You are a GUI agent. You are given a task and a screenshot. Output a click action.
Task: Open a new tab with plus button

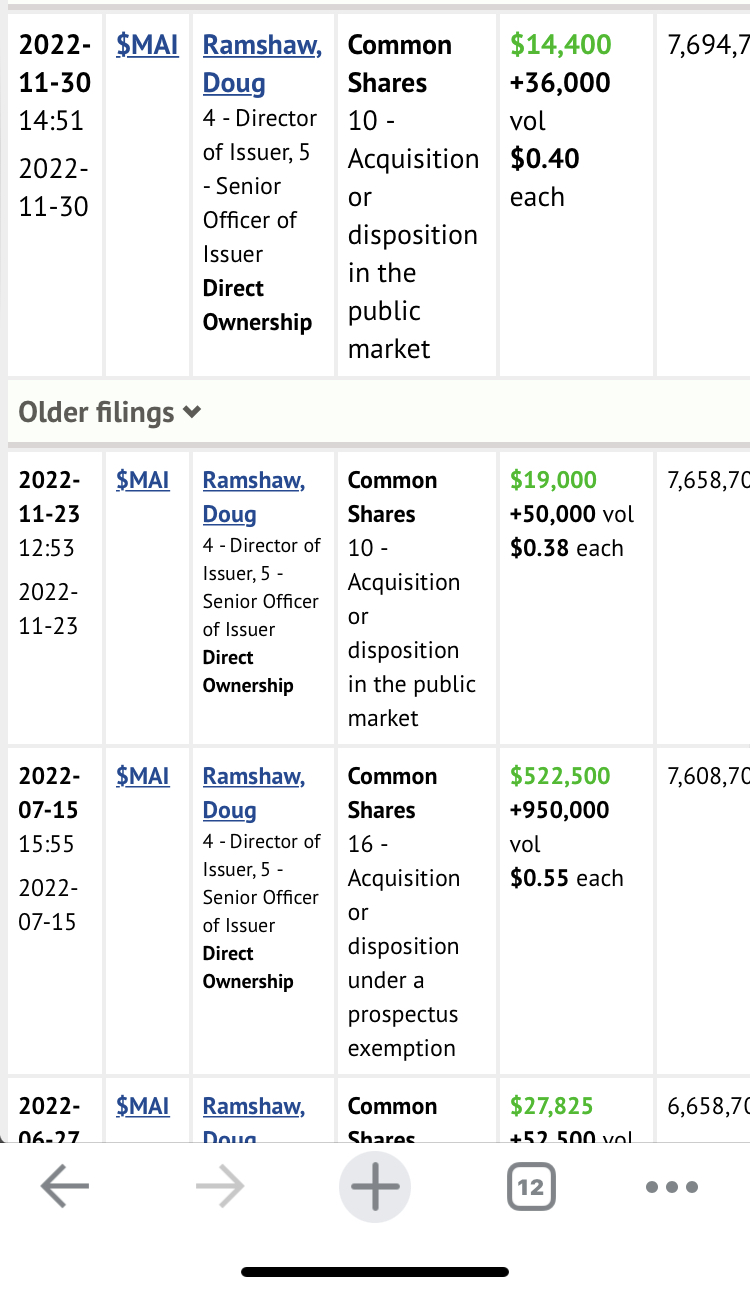point(376,1187)
